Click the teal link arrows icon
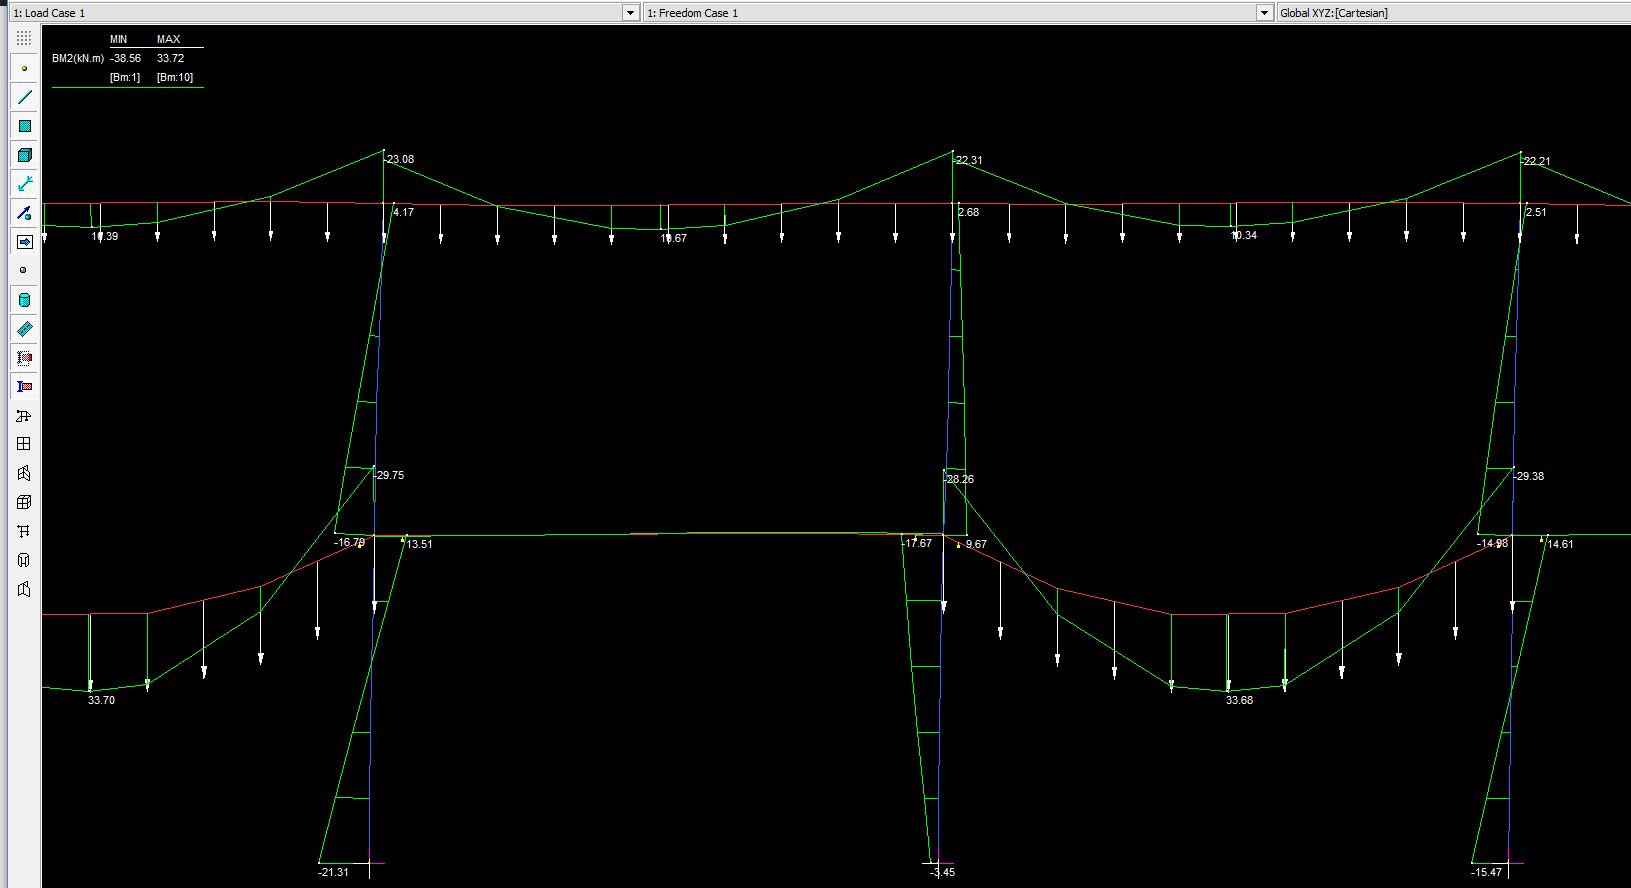The image size is (1631, 888). tap(24, 184)
